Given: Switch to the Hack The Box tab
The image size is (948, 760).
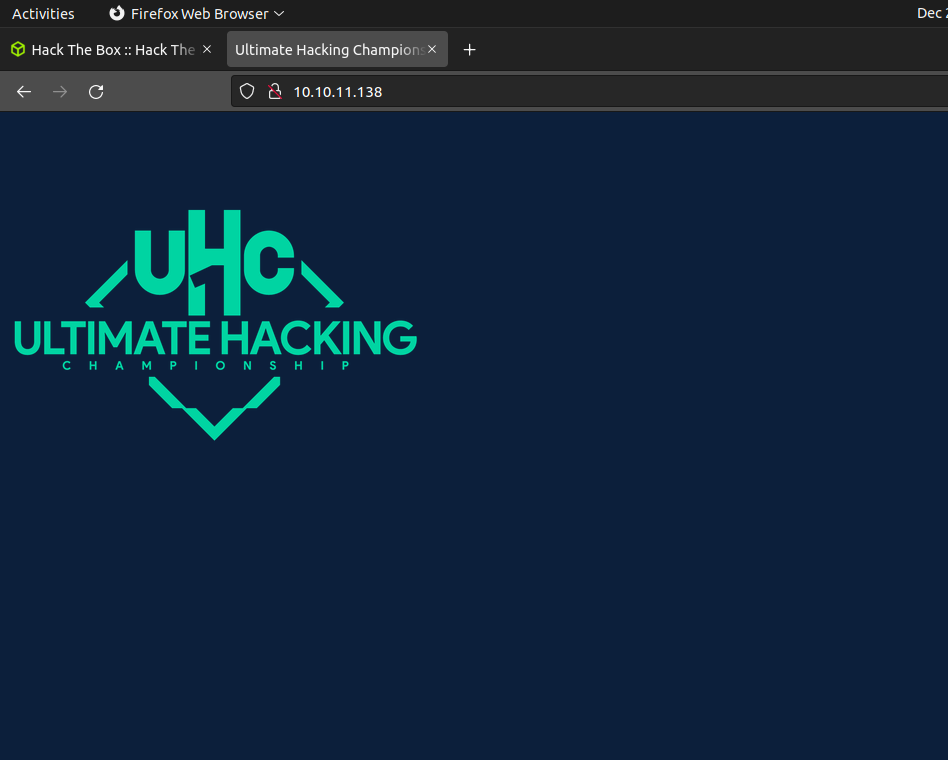Looking at the screenshot, I should coord(112,50).
